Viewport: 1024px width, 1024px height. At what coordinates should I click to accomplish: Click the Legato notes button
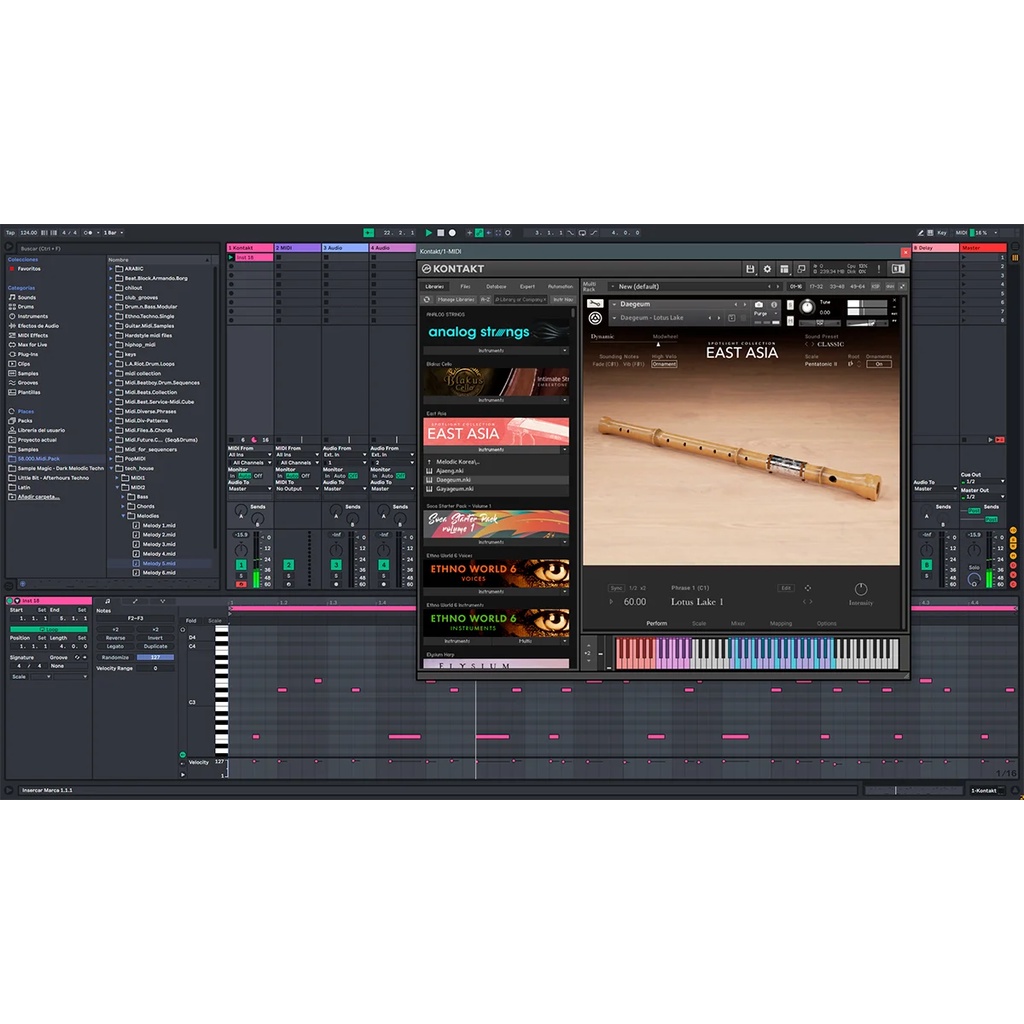pyautogui.click(x=116, y=646)
